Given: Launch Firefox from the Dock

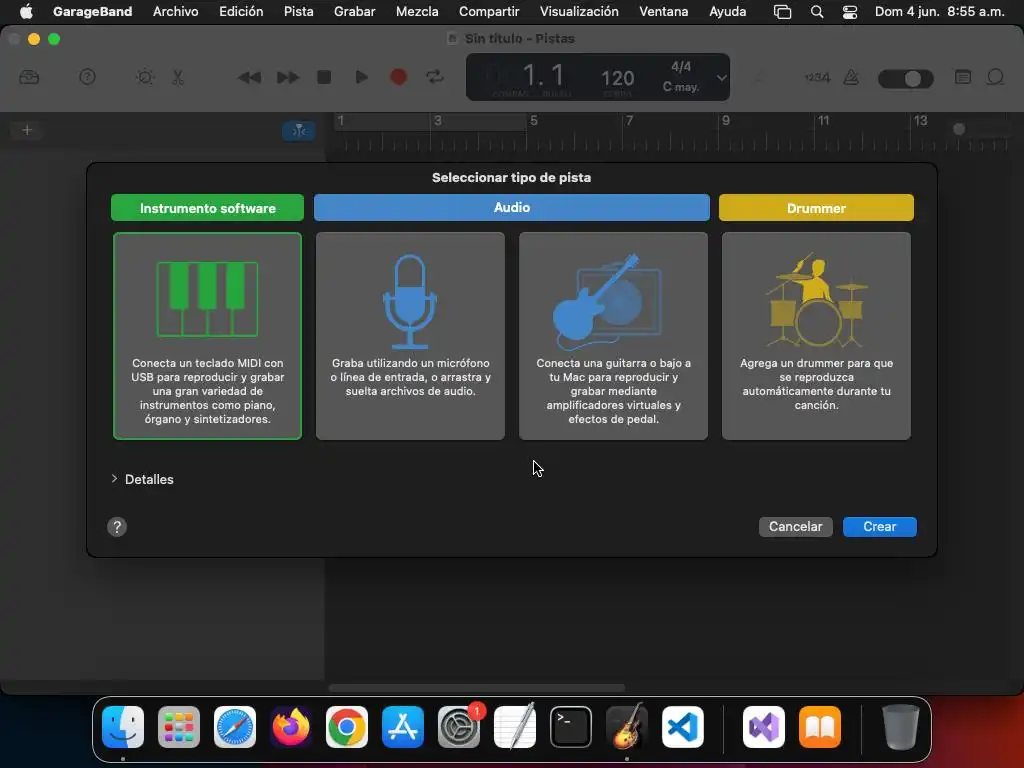Looking at the screenshot, I should [x=291, y=727].
